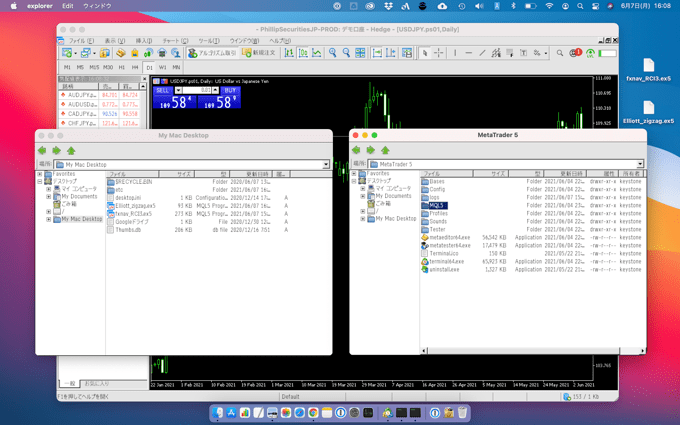This screenshot has height=425, width=680.
Task: Open the toolbar search magnifier
Action: point(560,53)
